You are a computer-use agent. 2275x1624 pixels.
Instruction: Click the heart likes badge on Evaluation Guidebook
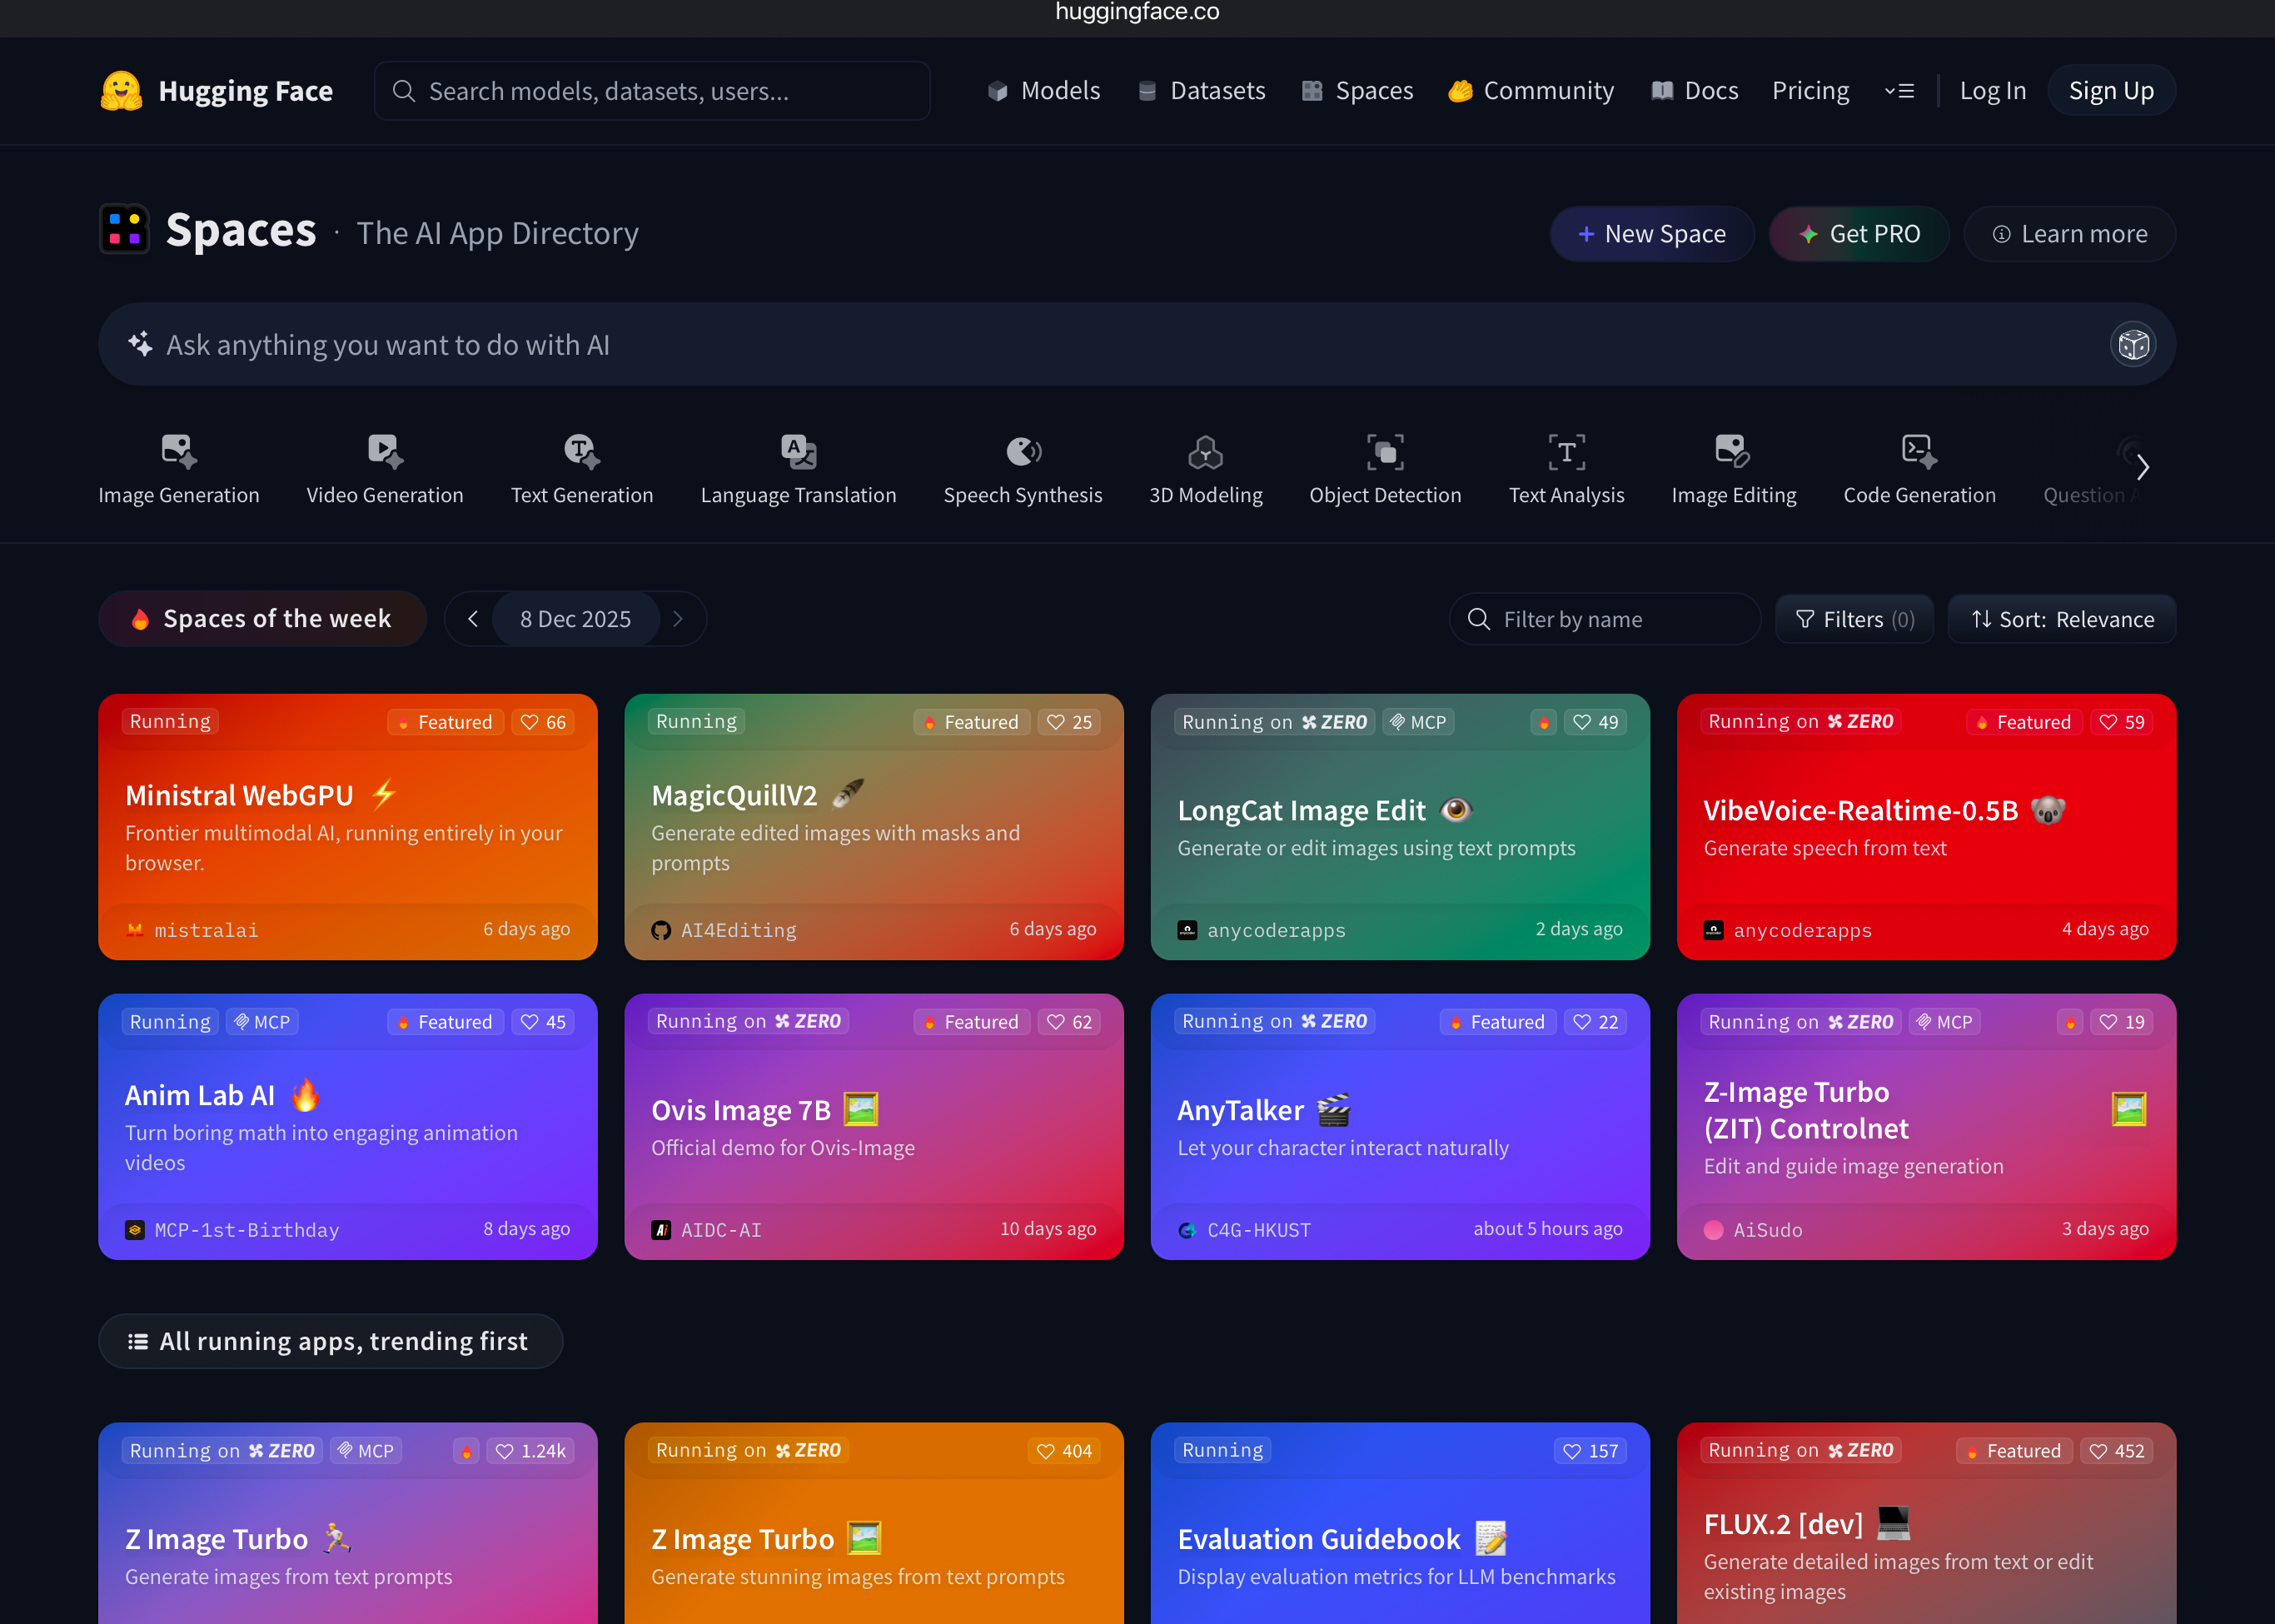(x=1591, y=1451)
